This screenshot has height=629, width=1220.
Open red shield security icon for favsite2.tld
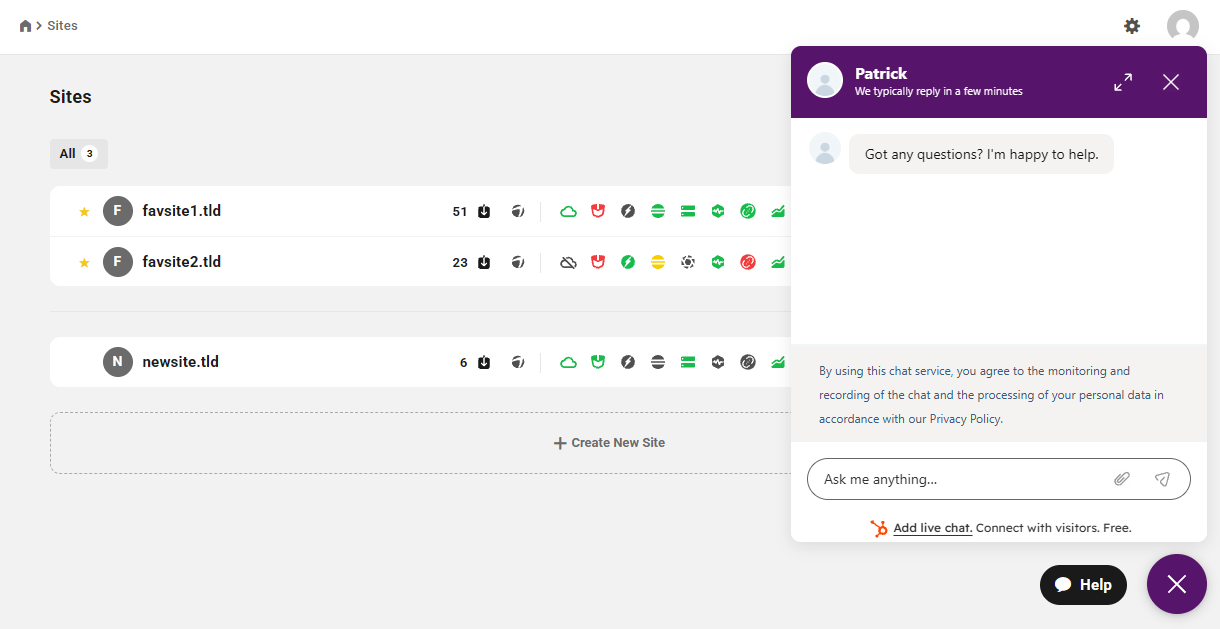[598, 262]
